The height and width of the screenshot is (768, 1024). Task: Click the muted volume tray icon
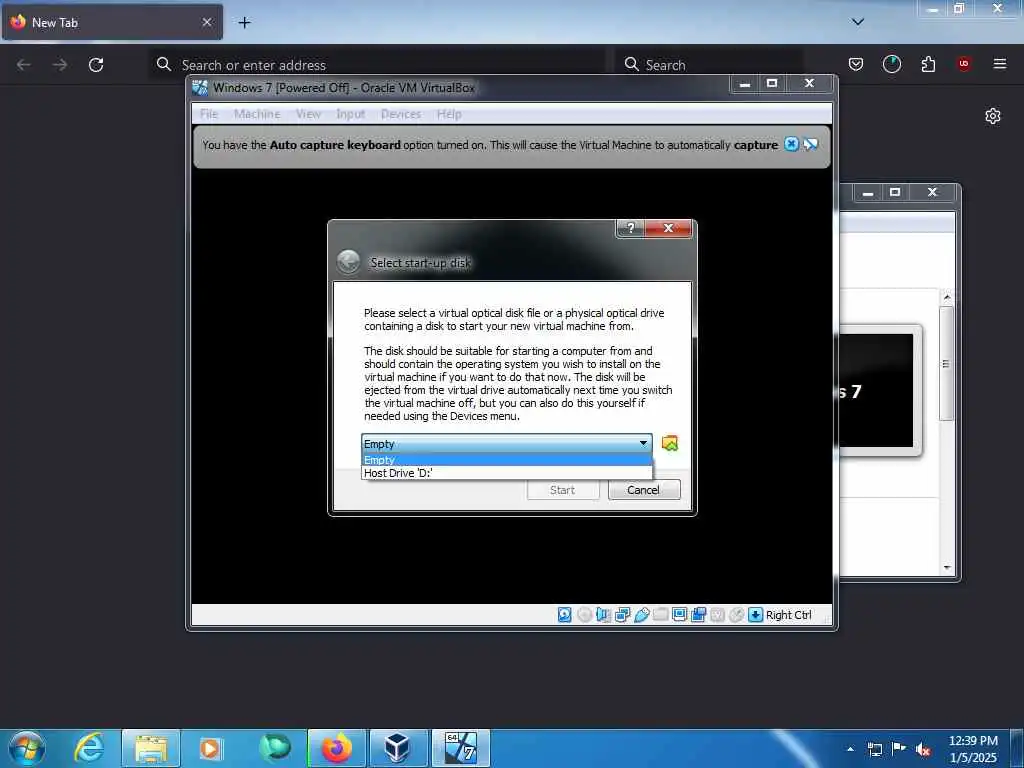coord(923,750)
